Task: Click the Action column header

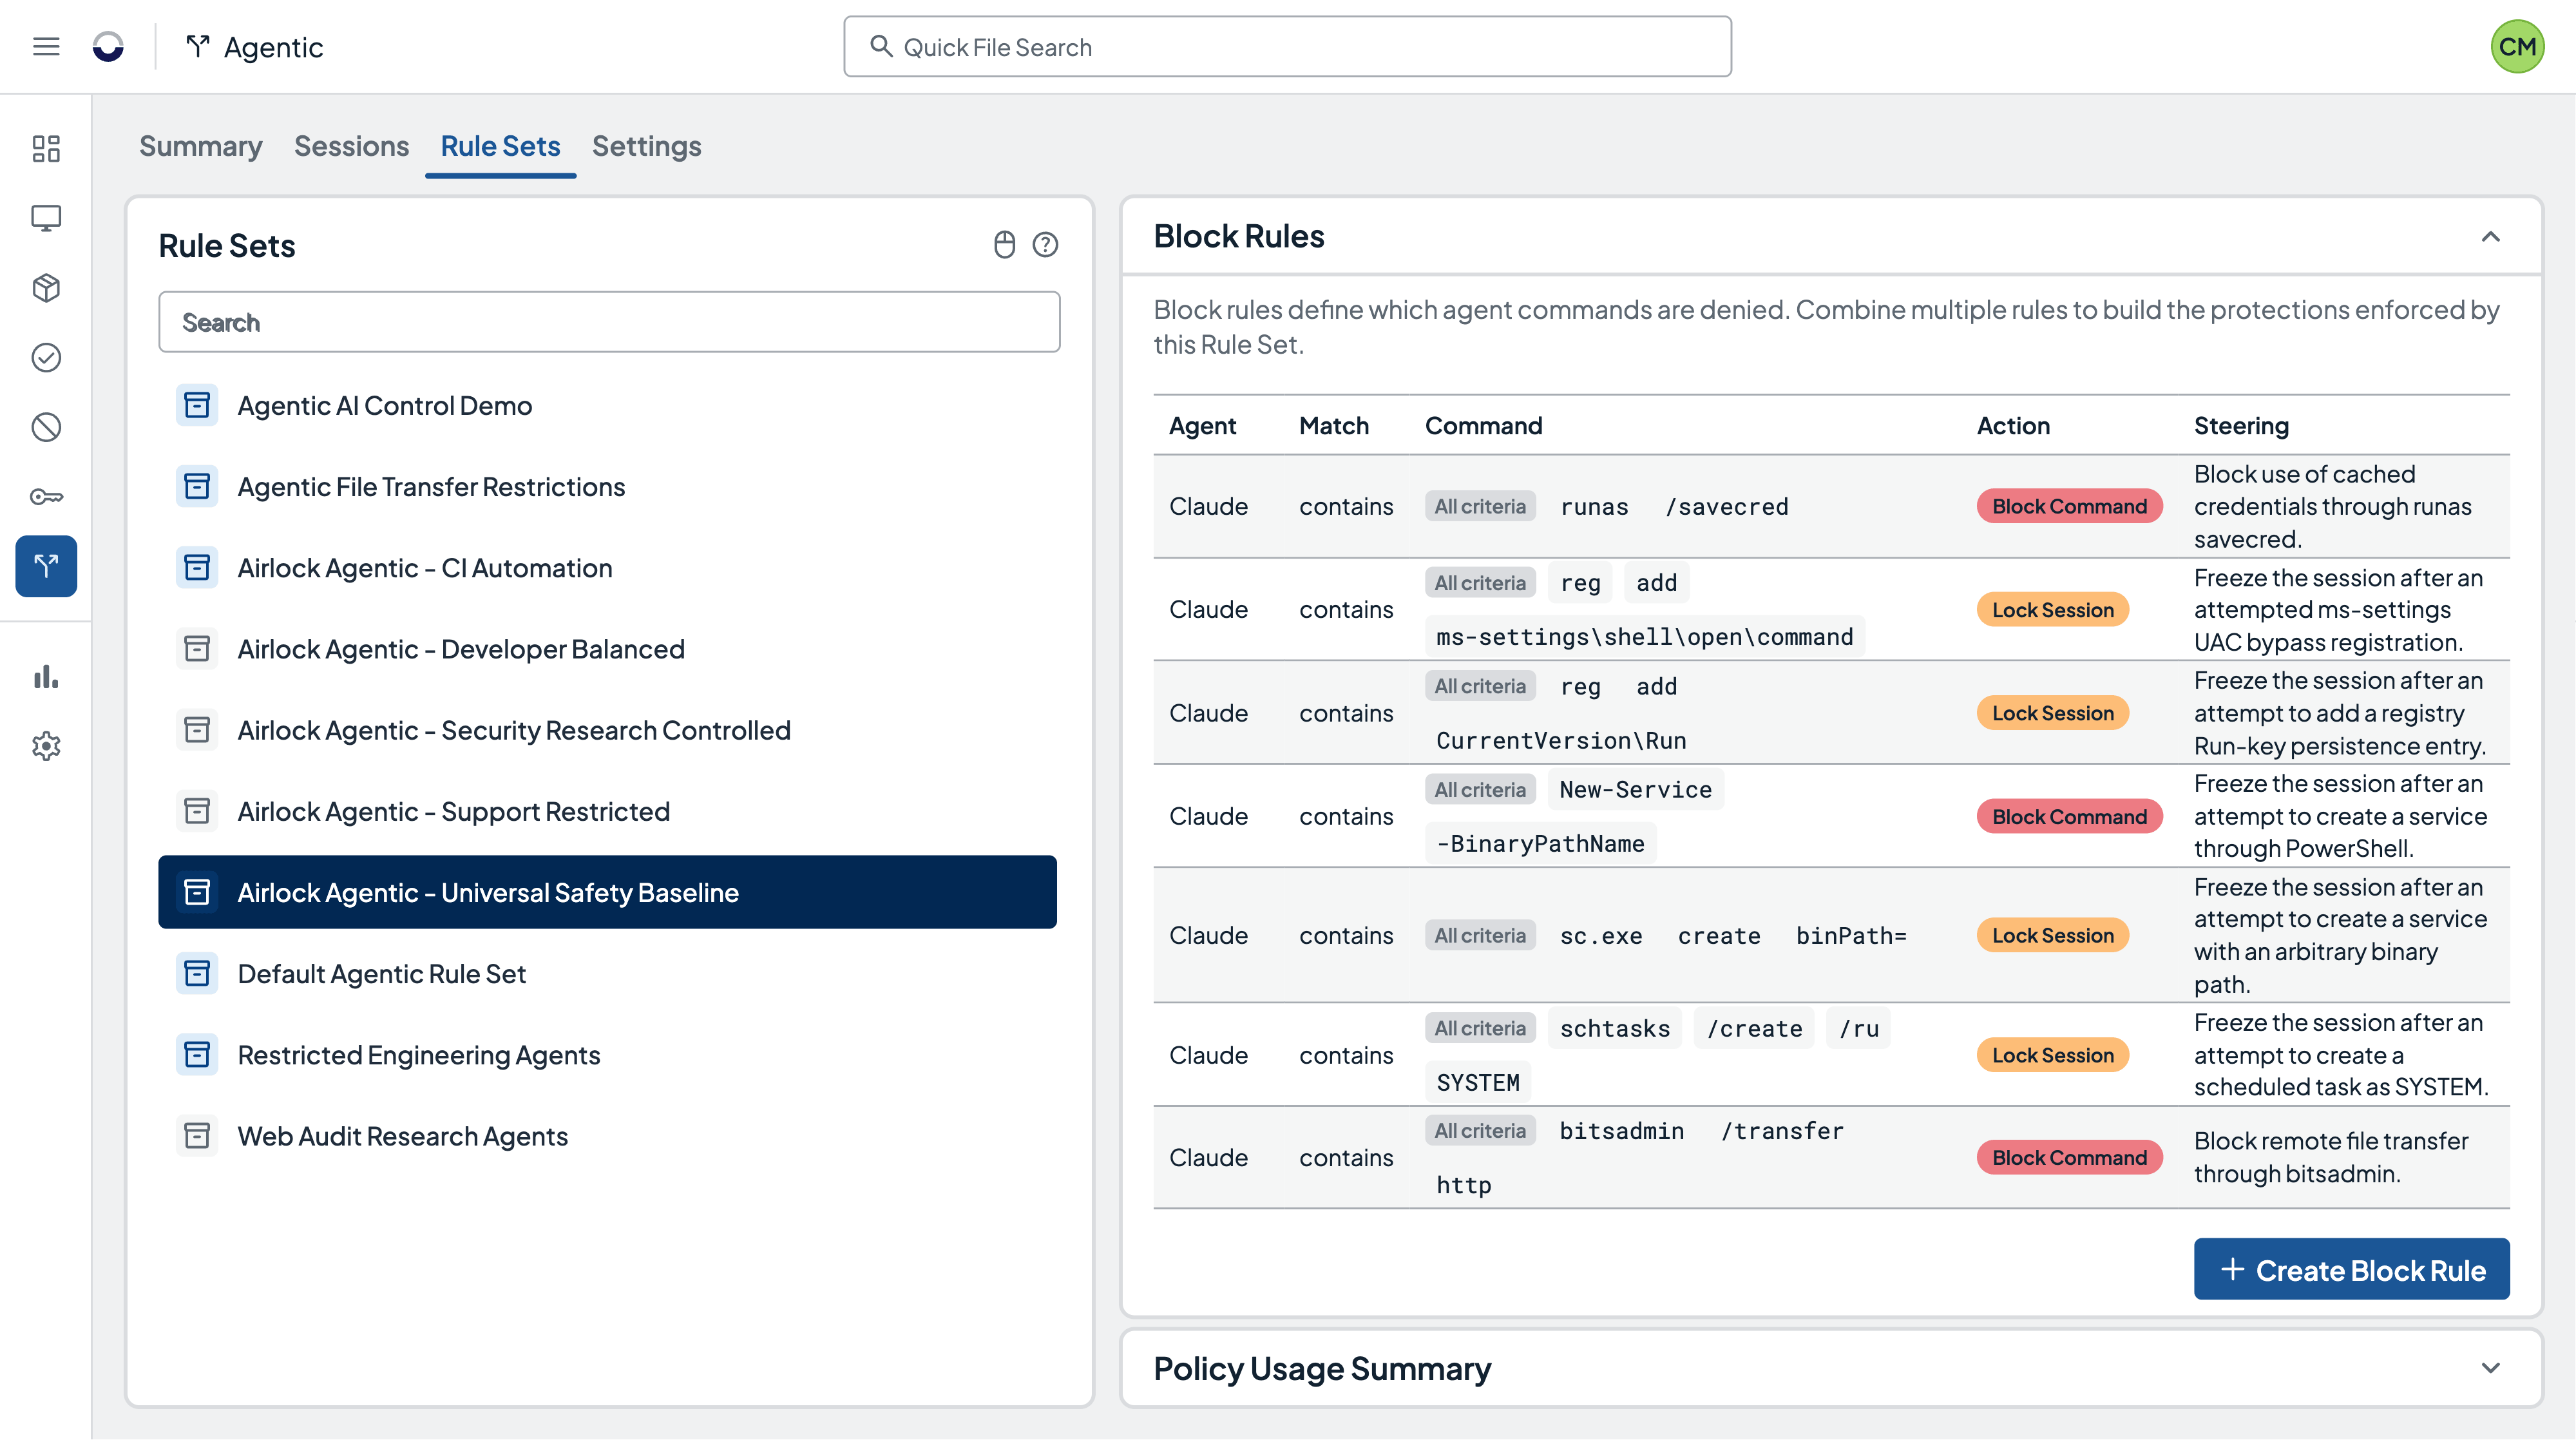Action: coord(2012,426)
